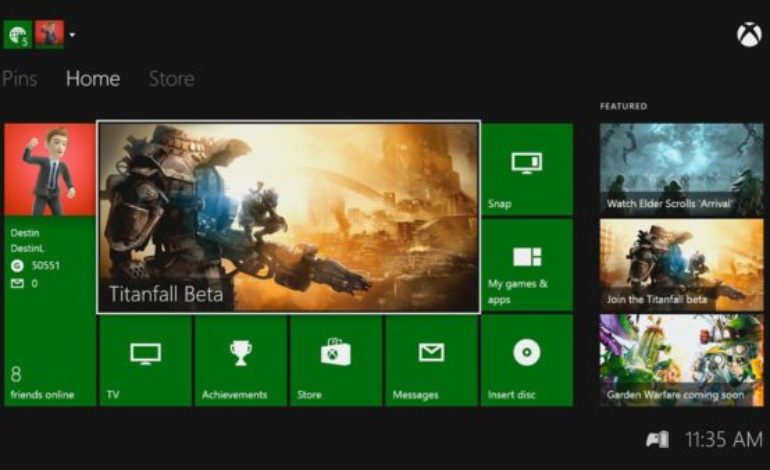Expand the profile dropdown arrow
770x470 pixels.
pyautogui.click(x=72, y=35)
